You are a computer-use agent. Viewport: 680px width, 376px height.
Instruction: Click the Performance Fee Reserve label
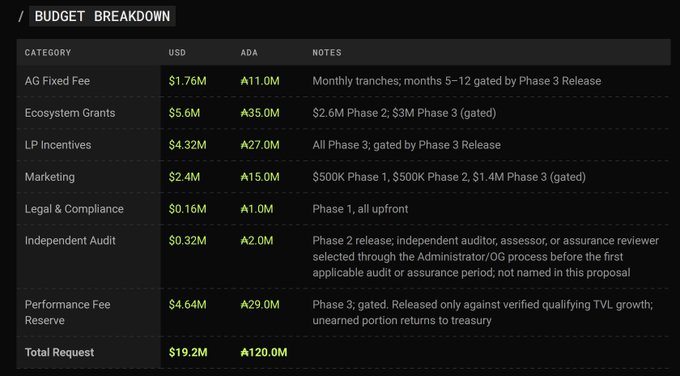click(x=67, y=312)
